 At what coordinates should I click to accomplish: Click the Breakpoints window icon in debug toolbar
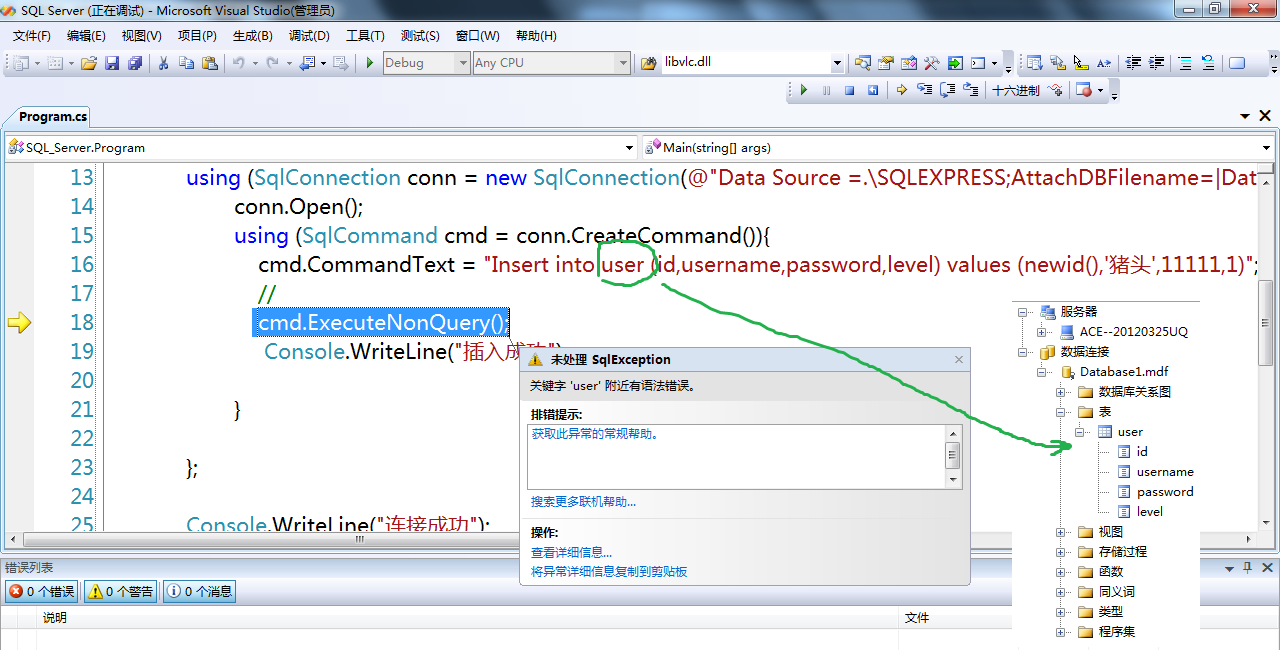1083,90
